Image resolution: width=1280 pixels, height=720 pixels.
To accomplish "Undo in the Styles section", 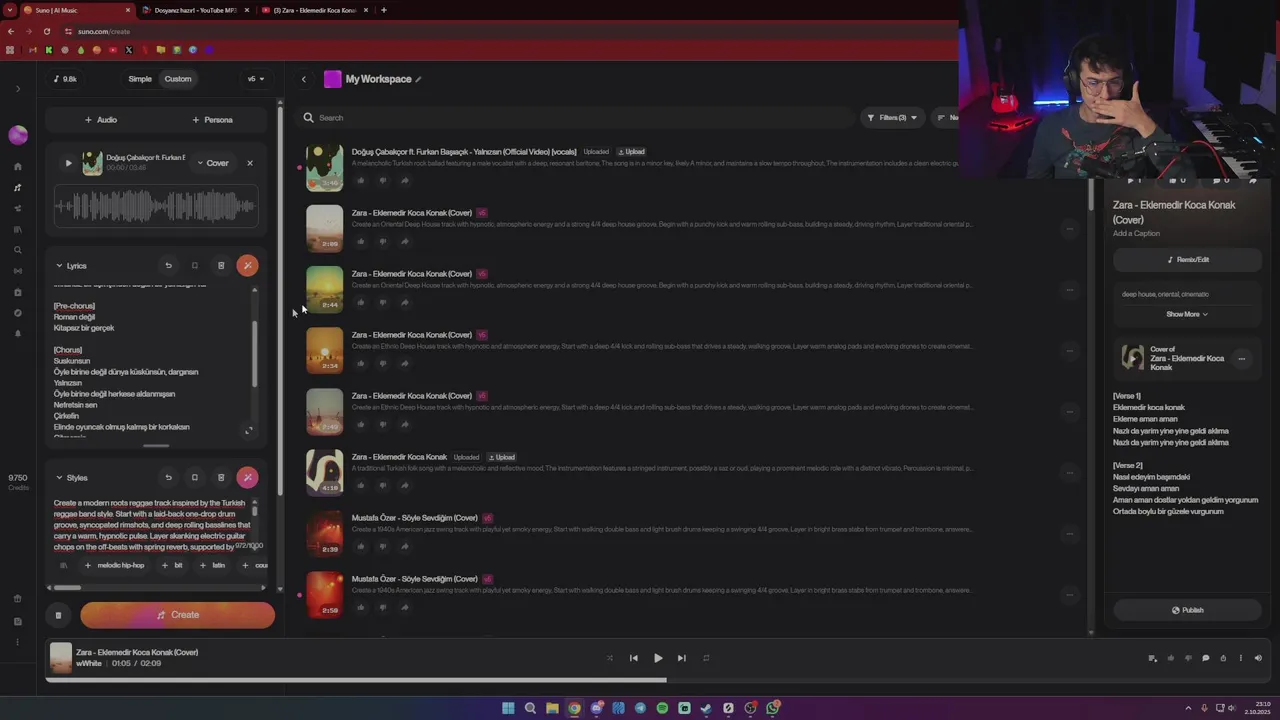I will click(168, 478).
